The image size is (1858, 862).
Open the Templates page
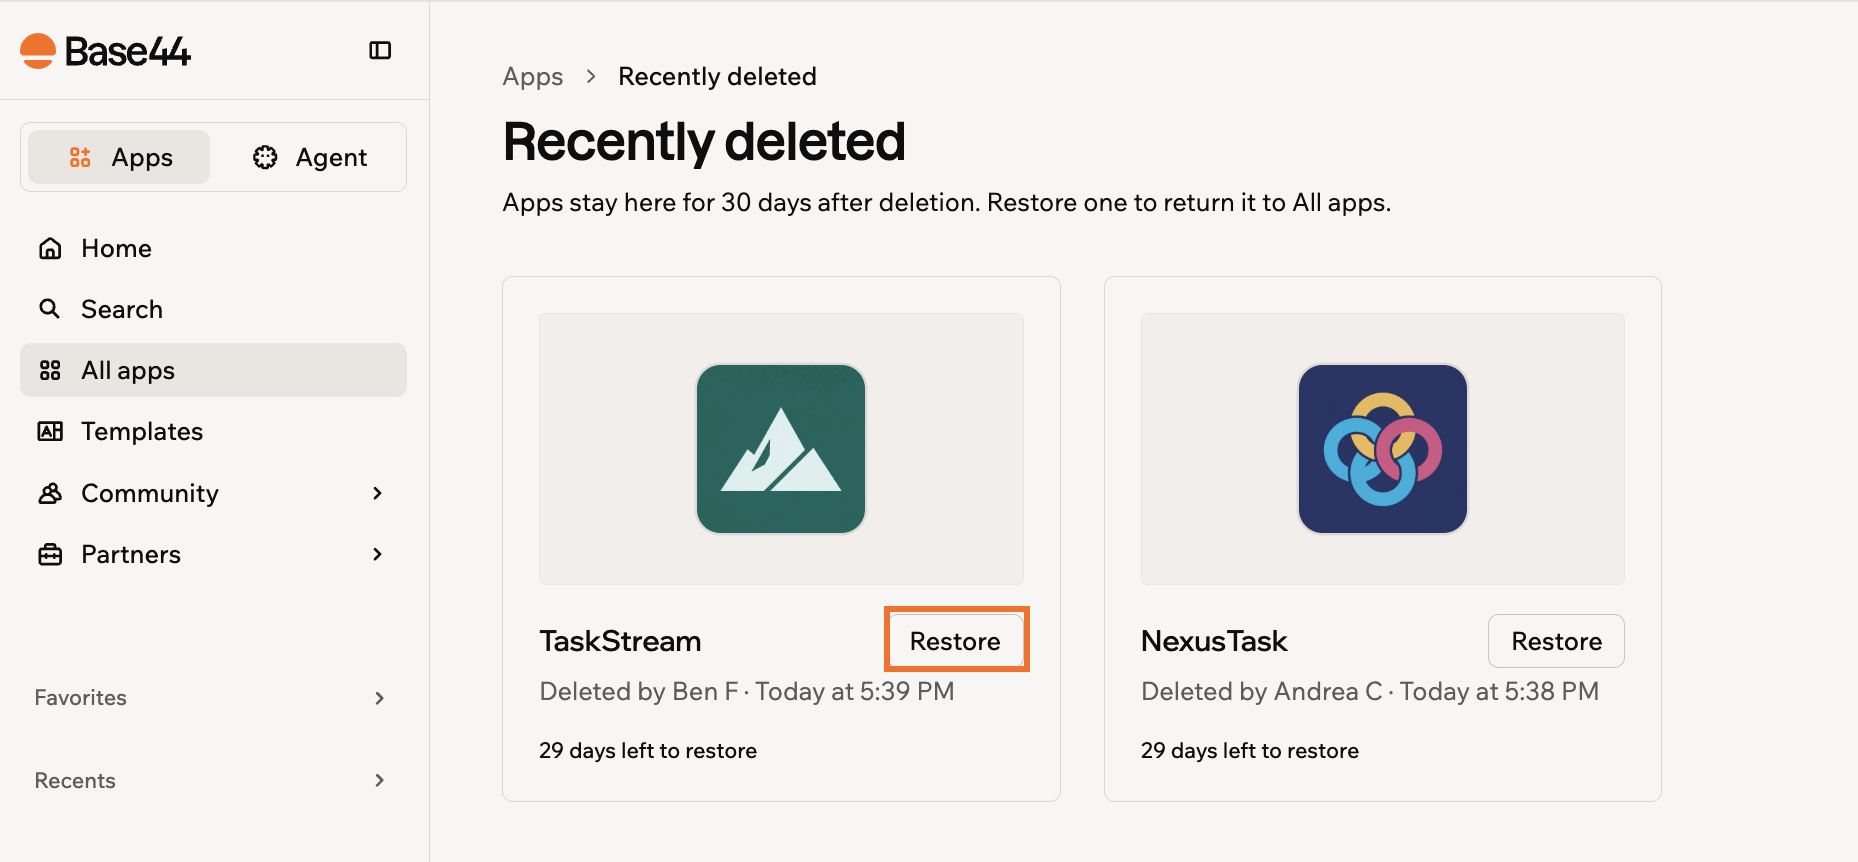click(213, 431)
